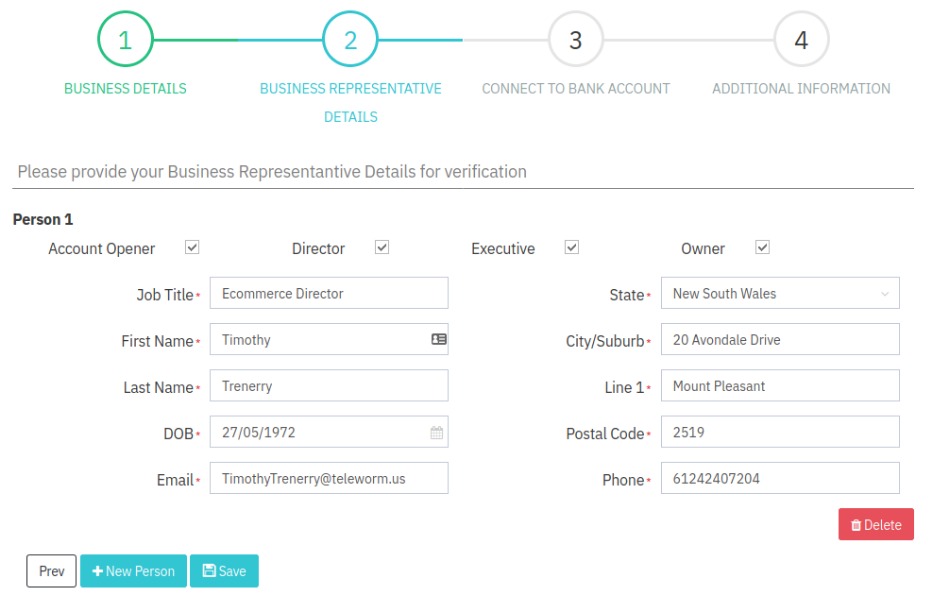Jump to step 3 circle

click(575, 39)
